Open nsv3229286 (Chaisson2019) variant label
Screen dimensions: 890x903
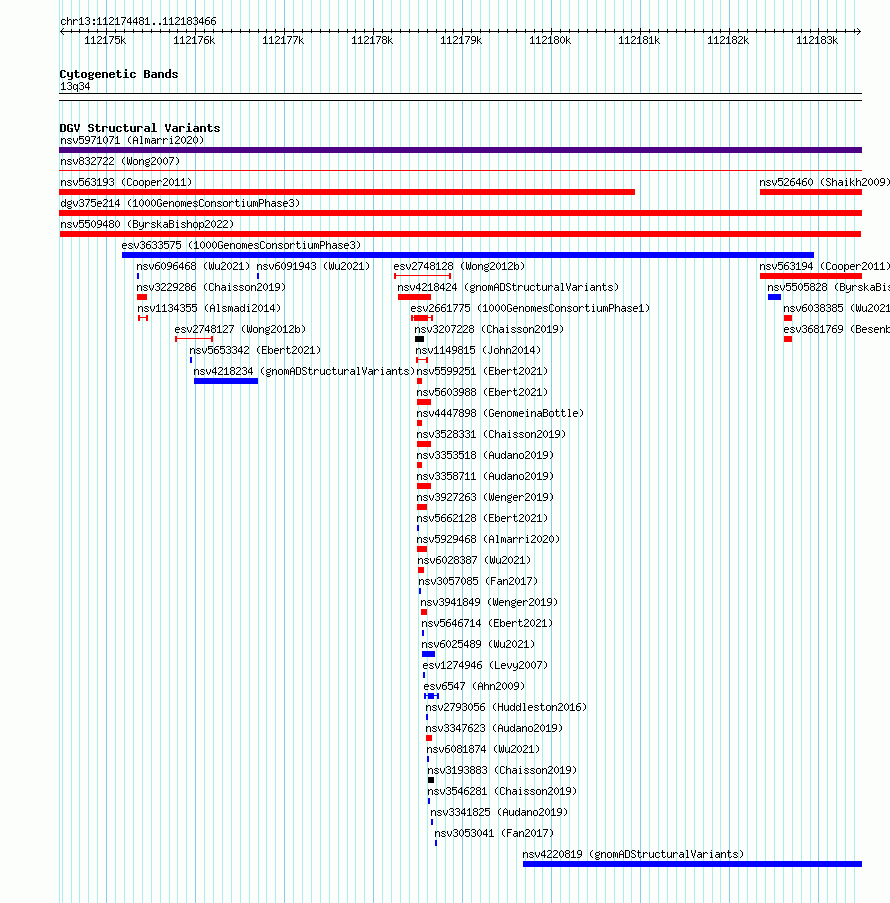tap(211, 287)
